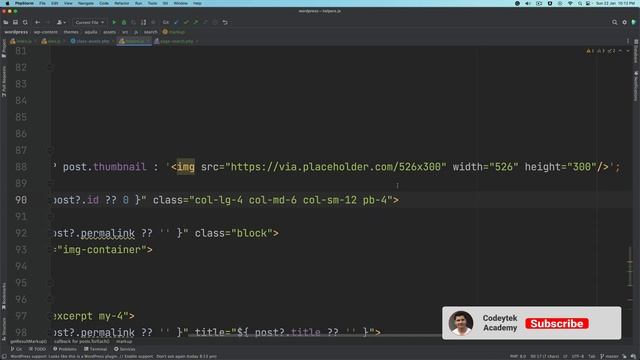640x360 pixels.
Task: Click the search breadcrumb folder
Action: (x=151, y=32)
